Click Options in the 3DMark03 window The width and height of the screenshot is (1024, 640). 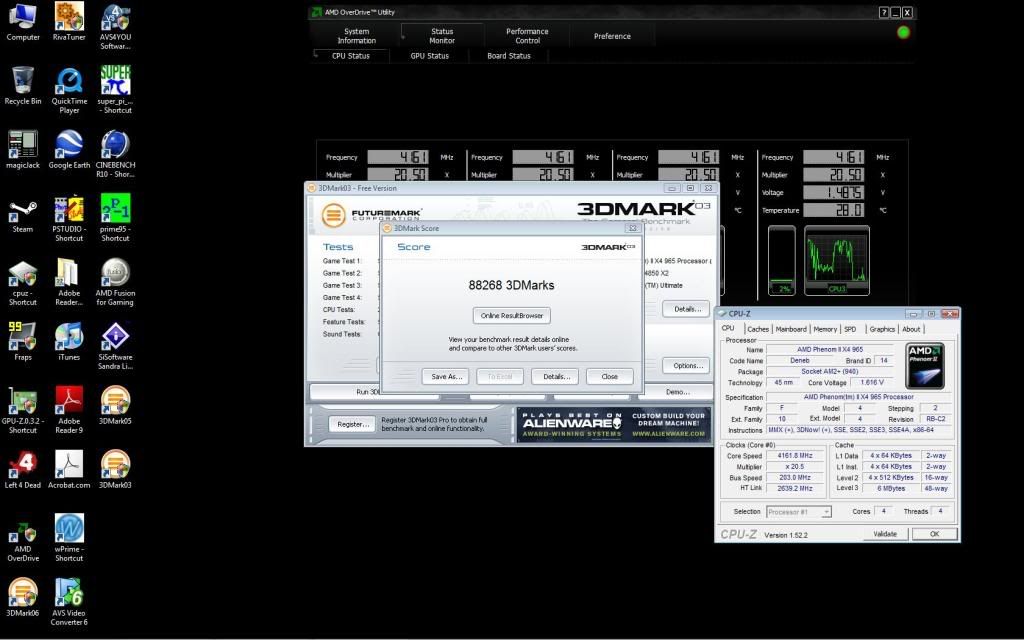(x=687, y=366)
